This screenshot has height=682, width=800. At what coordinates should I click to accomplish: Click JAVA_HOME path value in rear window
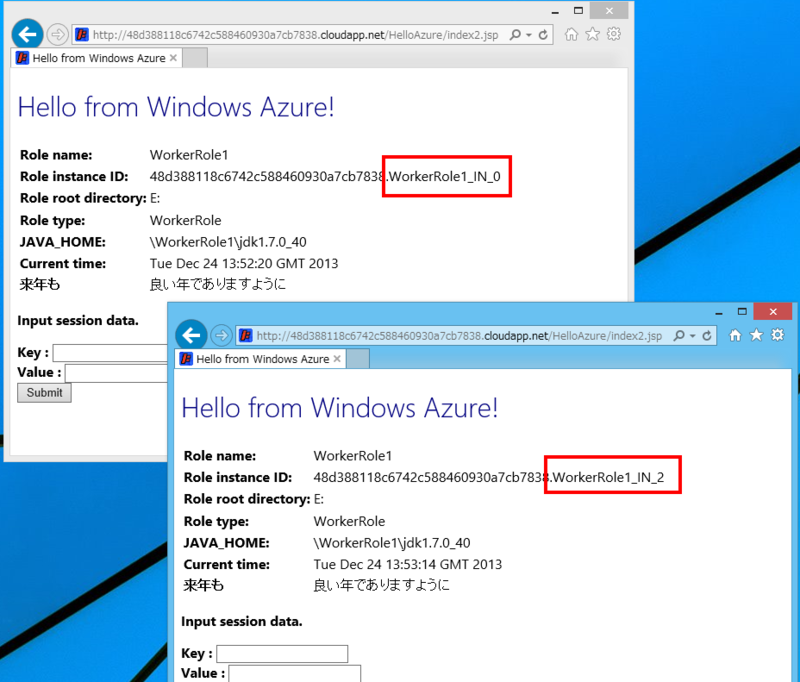[x=228, y=242]
